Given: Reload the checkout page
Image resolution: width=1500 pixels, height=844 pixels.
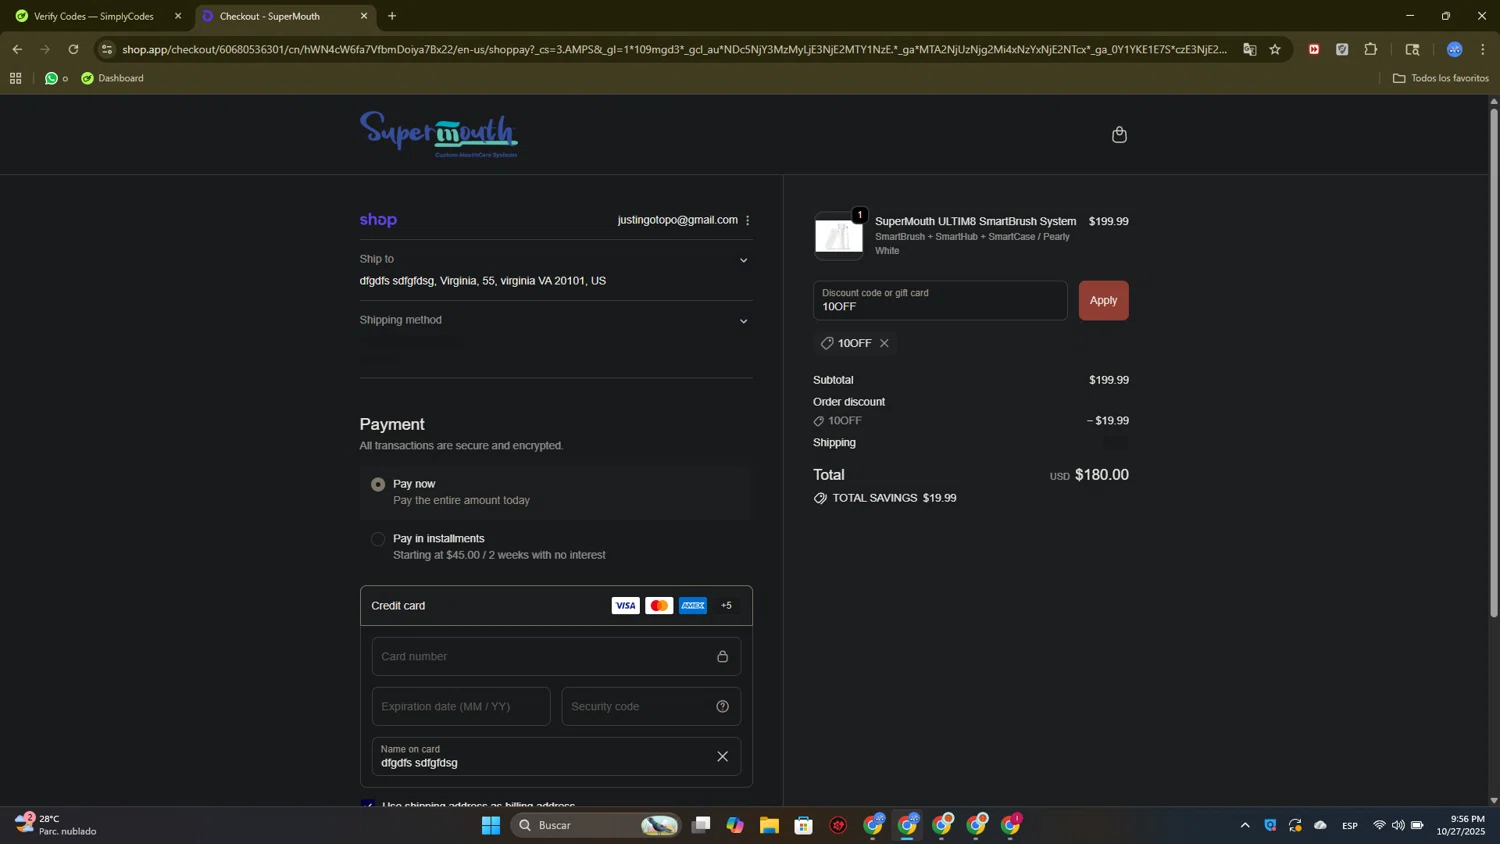Looking at the screenshot, I should coord(73,49).
